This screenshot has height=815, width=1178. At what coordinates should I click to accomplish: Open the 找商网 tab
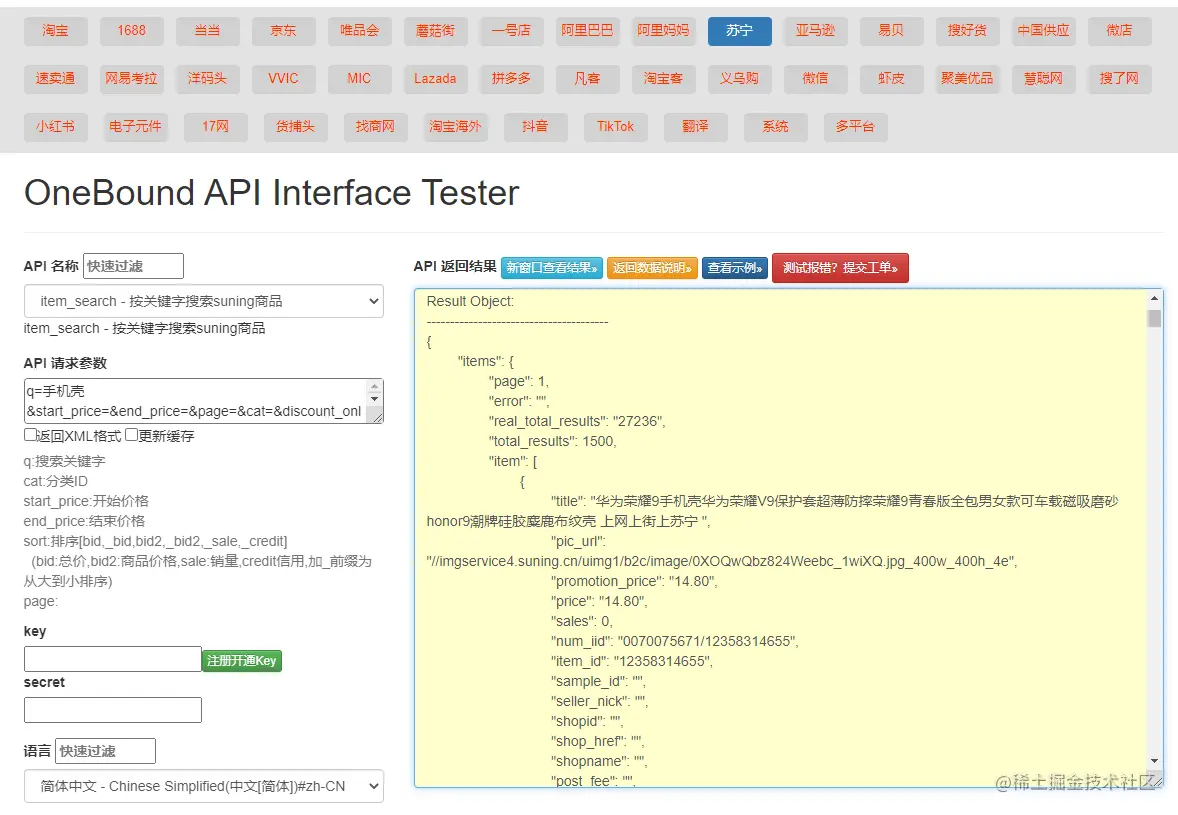[x=375, y=127]
